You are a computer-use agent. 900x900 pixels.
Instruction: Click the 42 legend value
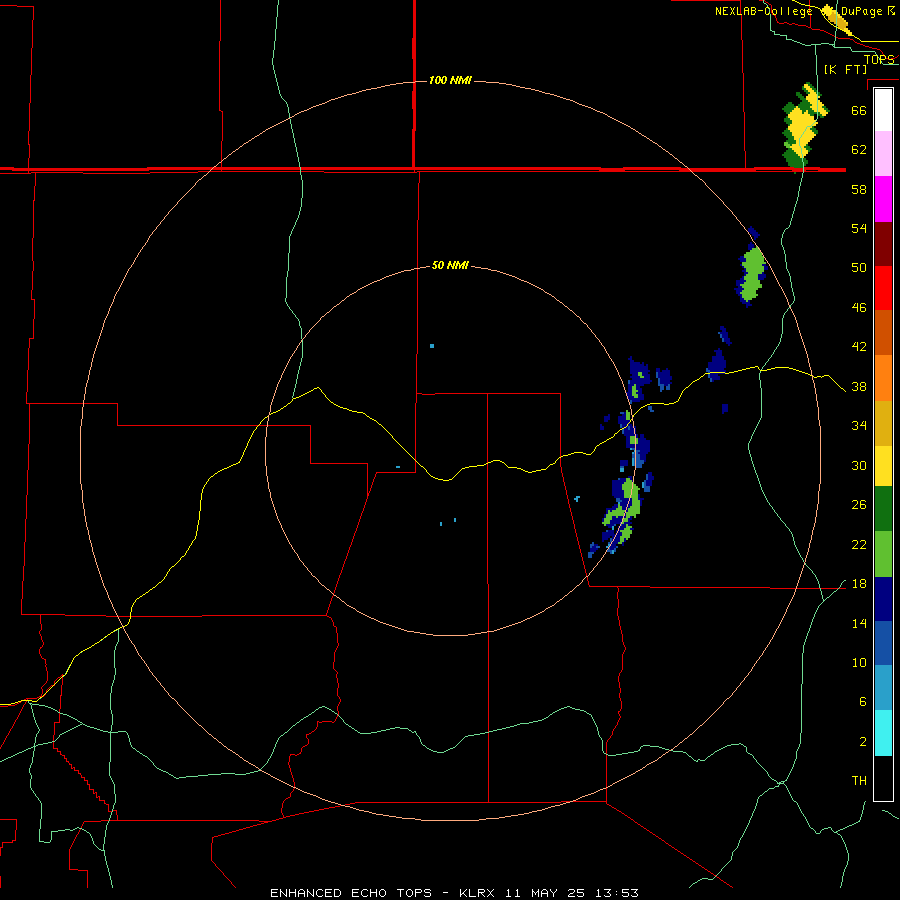pos(859,347)
